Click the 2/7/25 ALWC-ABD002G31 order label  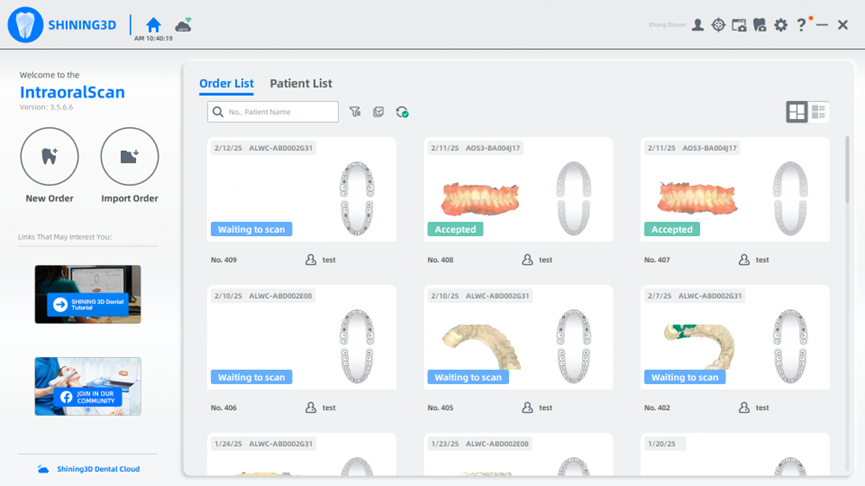(x=695, y=296)
